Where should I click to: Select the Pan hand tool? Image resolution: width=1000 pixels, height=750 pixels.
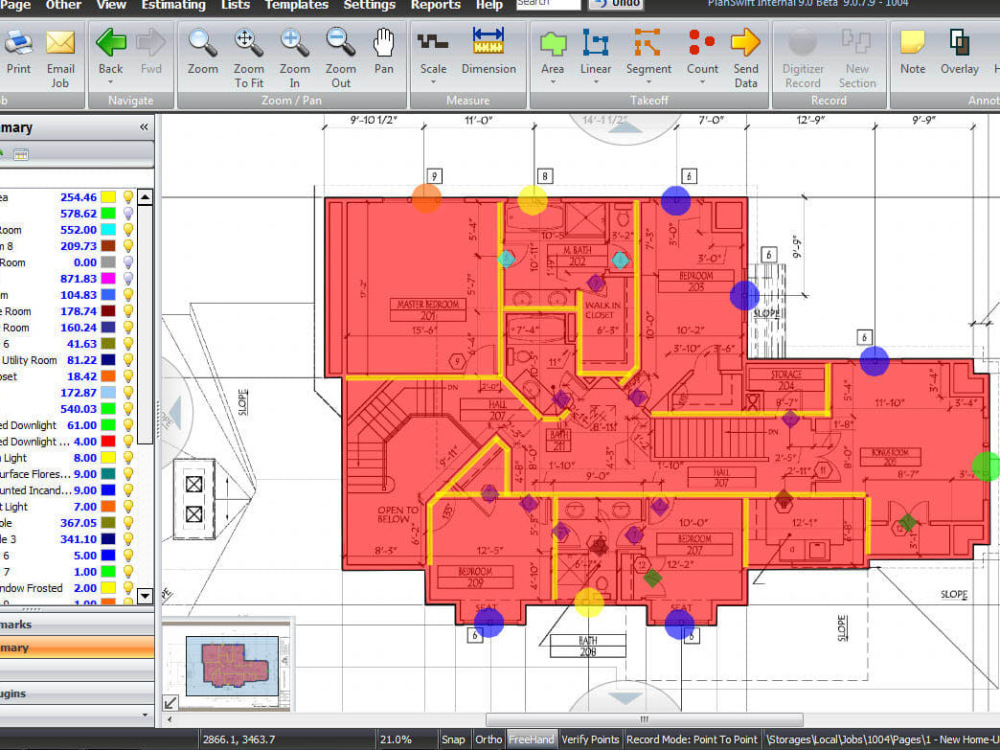tap(383, 43)
